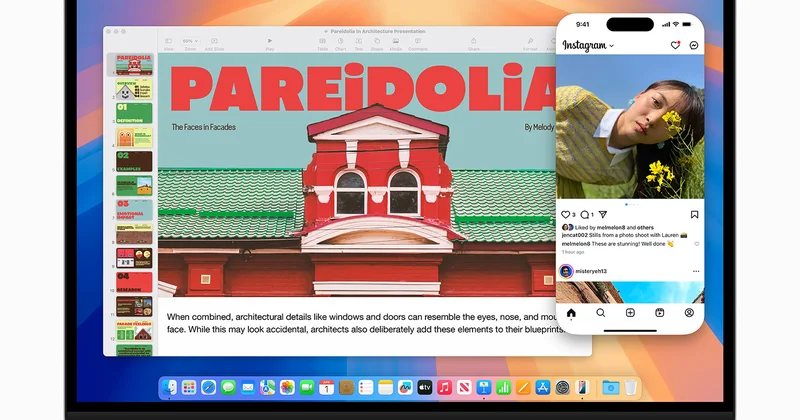This screenshot has height=420, width=800.
Task: Open misteryeh13 profile avatar
Action: (x=566, y=271)
